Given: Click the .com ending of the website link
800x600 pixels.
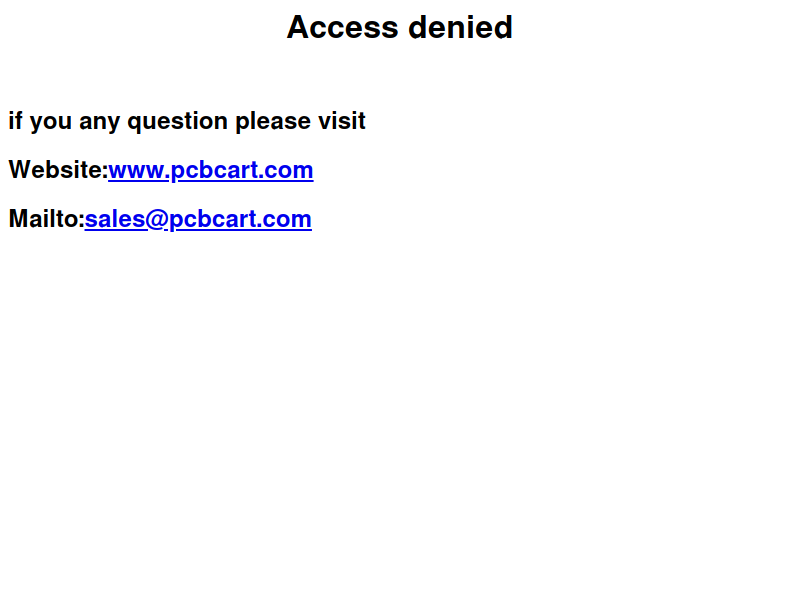Looking at the screenshot, I should (x=285, y=171).
